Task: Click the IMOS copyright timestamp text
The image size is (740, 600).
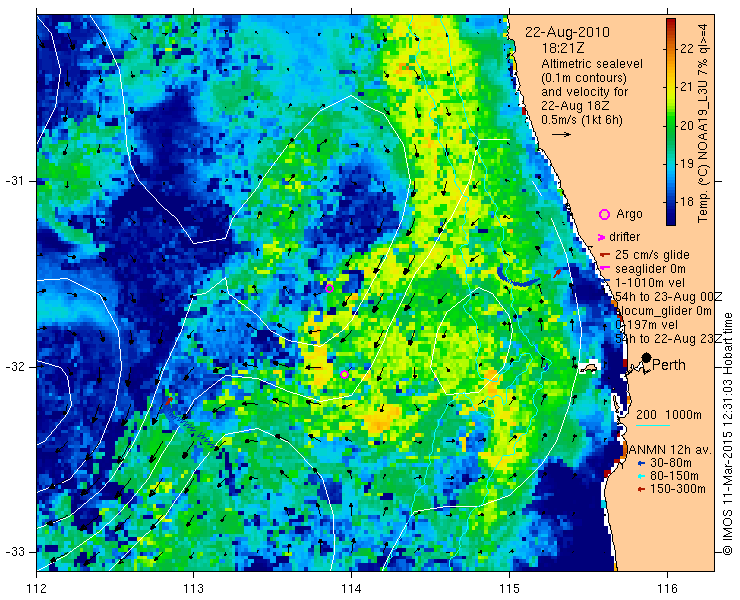Action: click(727, 433)
